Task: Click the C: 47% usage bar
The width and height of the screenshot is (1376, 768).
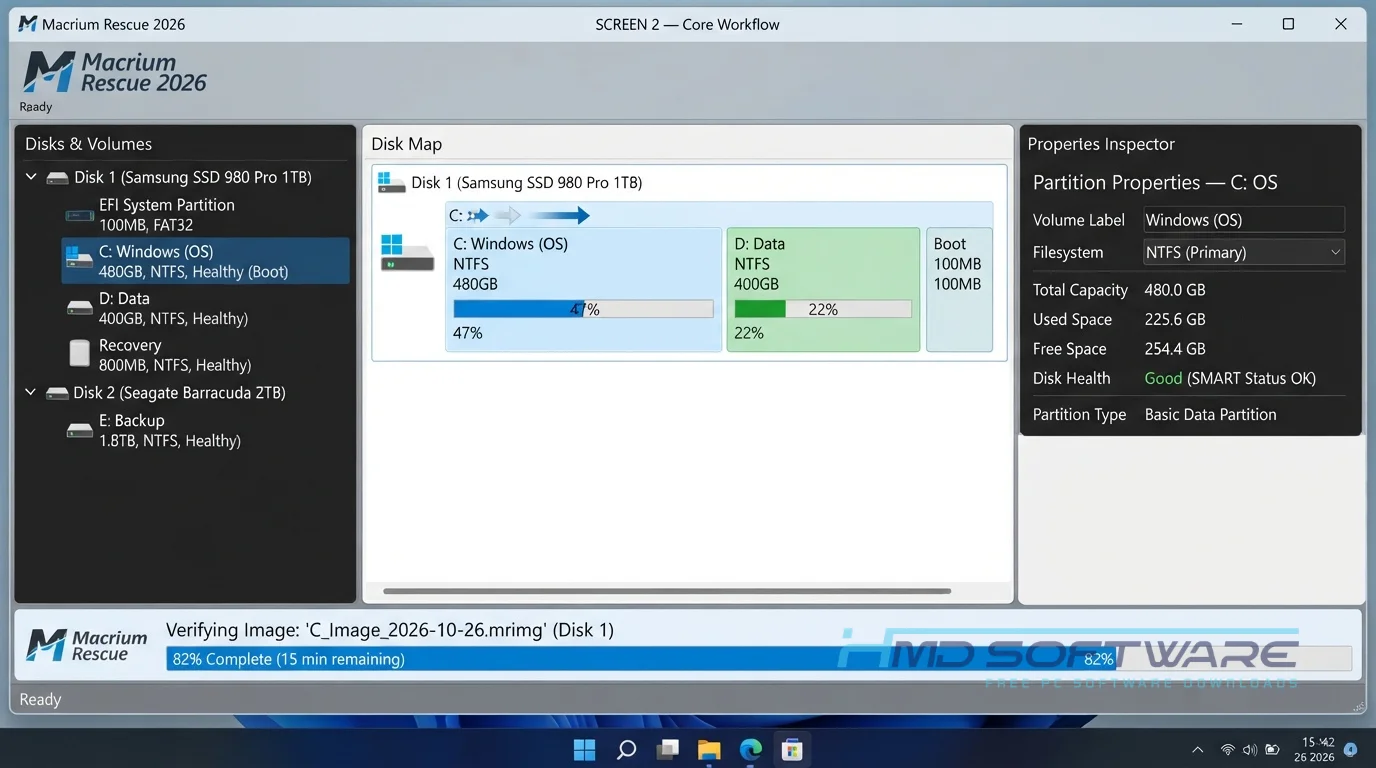Action: [x=584, y=309]
